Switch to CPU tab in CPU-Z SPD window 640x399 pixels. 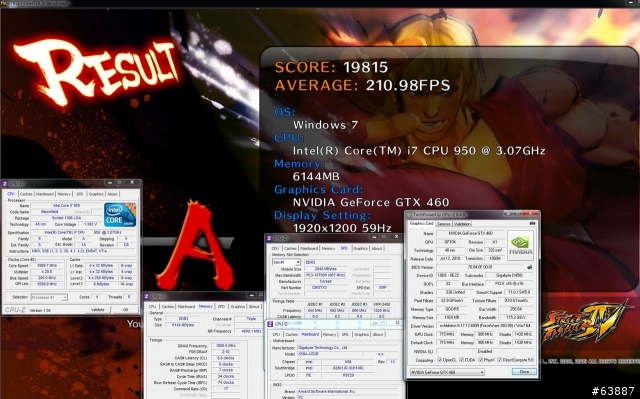coord(276,248)
